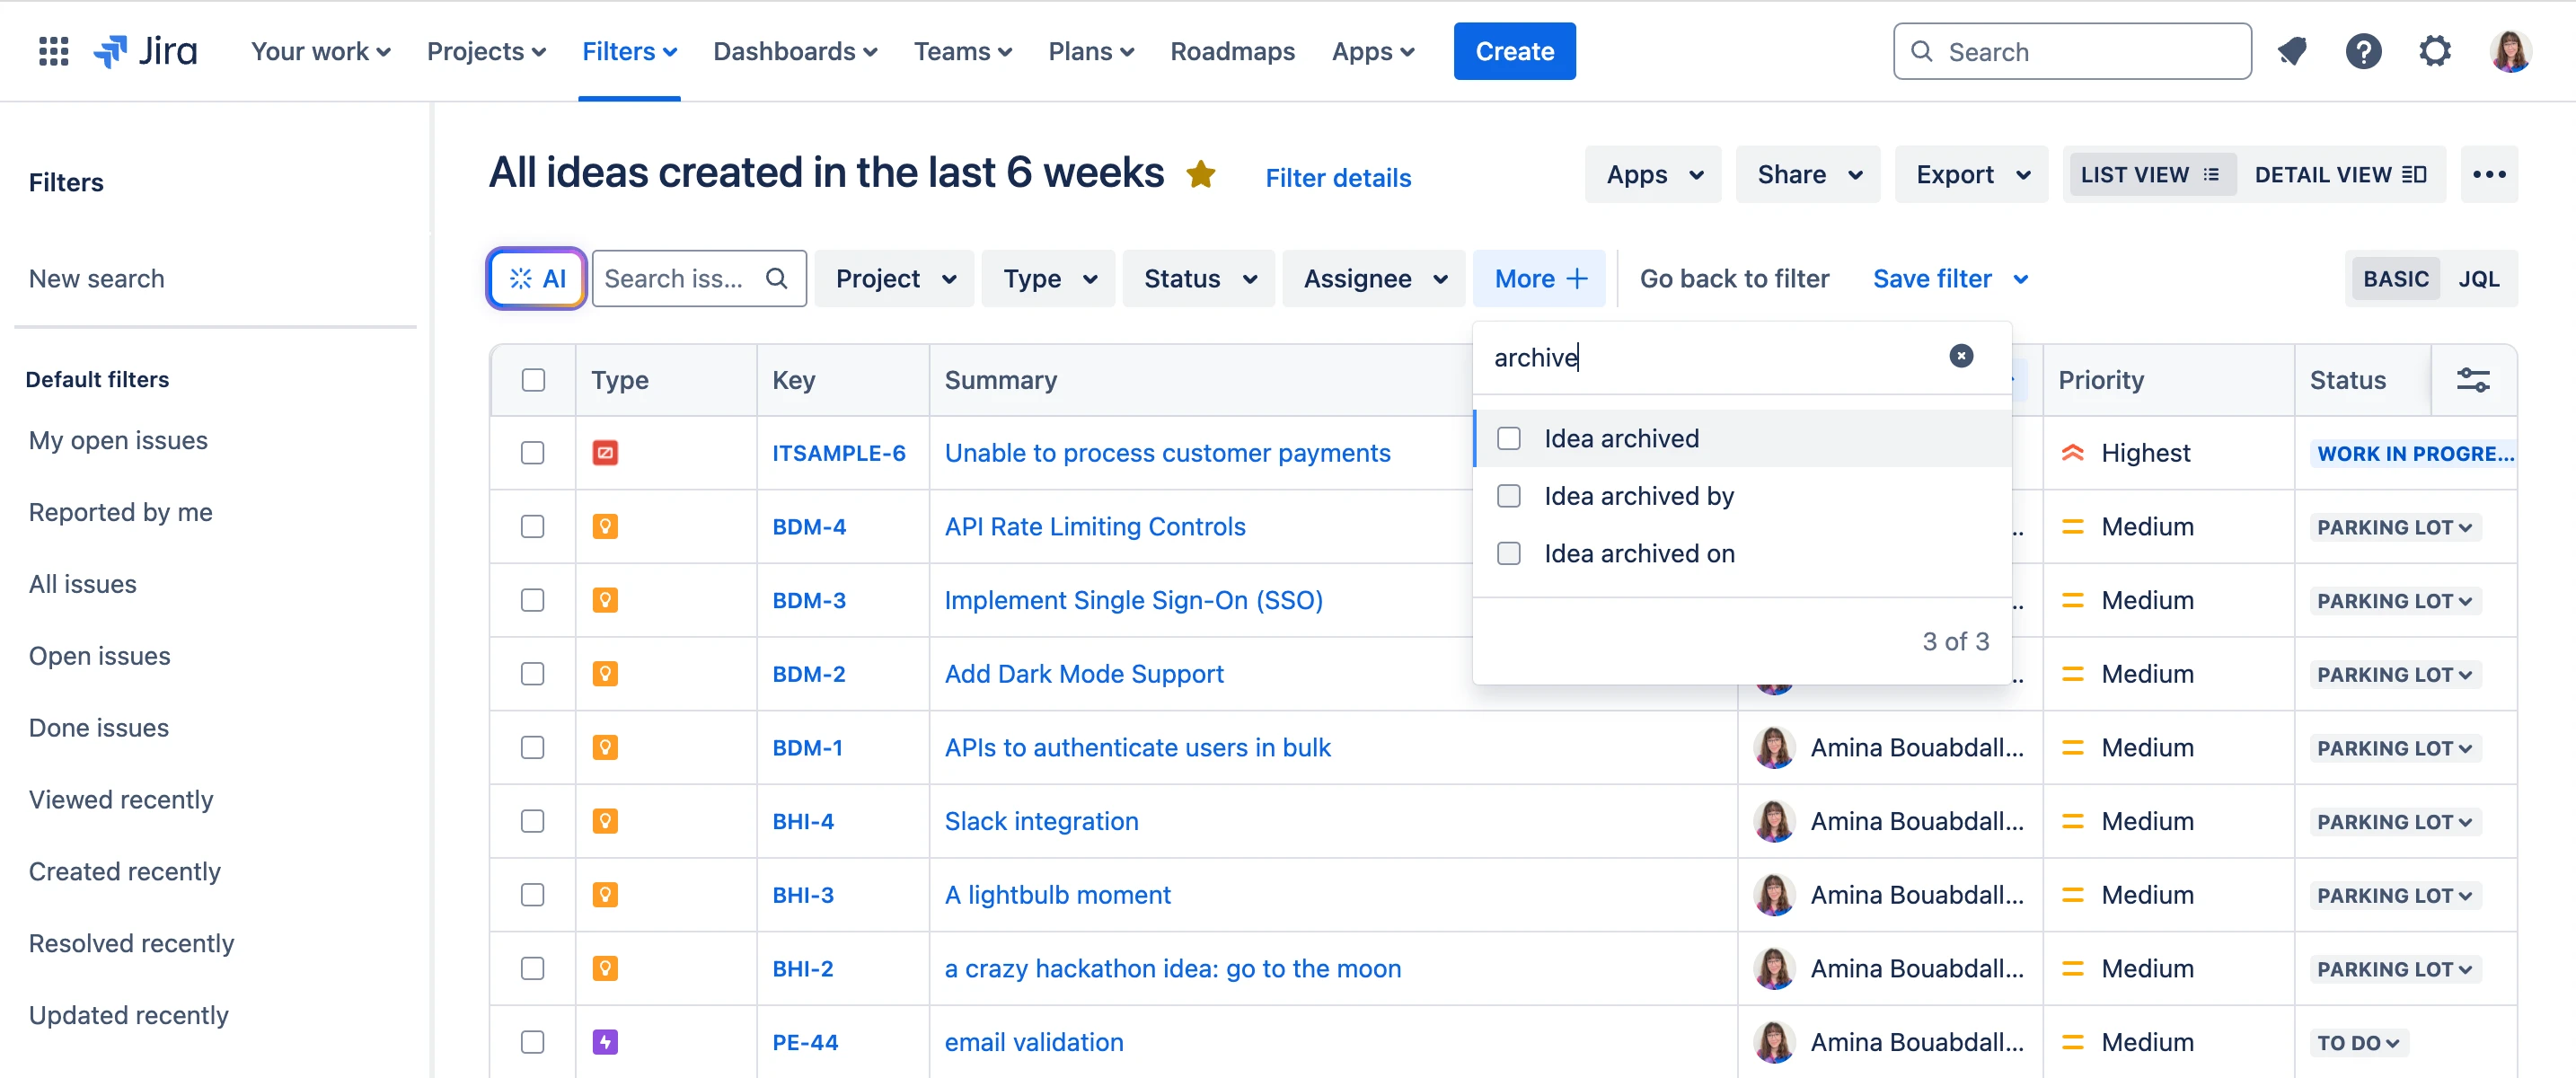Screen dimensions: 2576x1078
Task: Open the notifications bell
Action: click(x=2292, y=51)
